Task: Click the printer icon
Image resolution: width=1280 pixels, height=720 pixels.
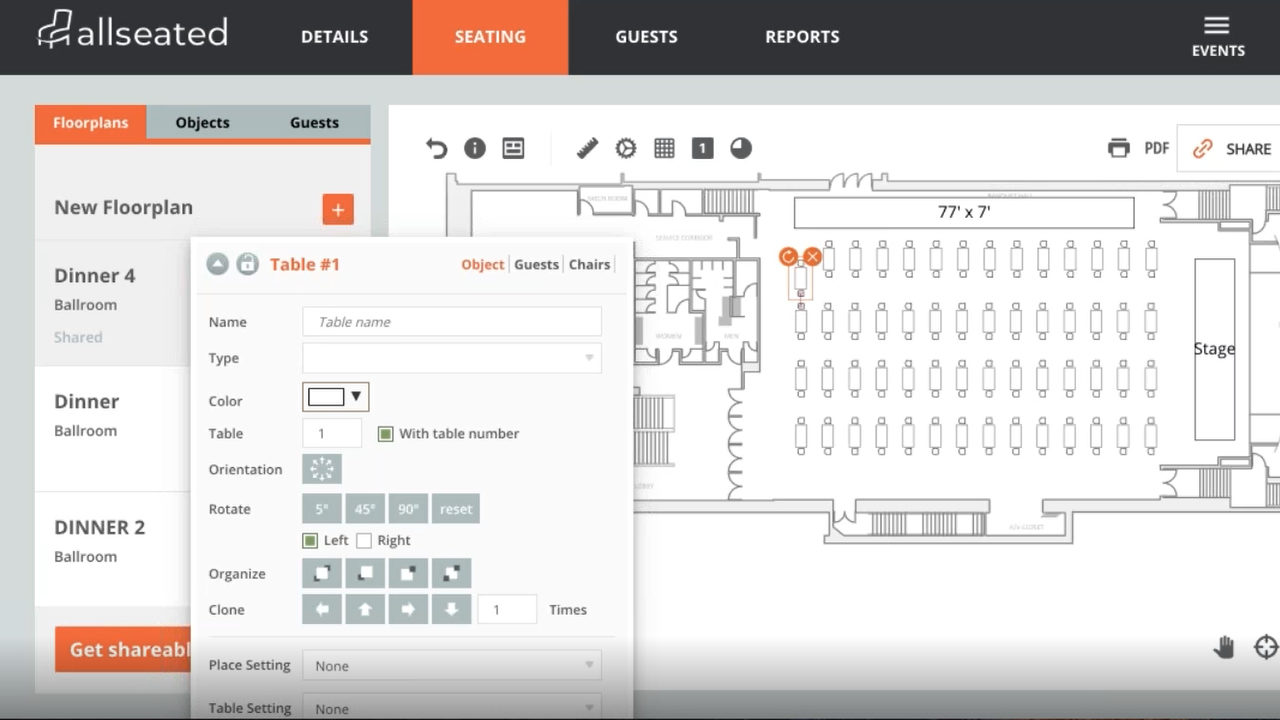Action: 1118,148
